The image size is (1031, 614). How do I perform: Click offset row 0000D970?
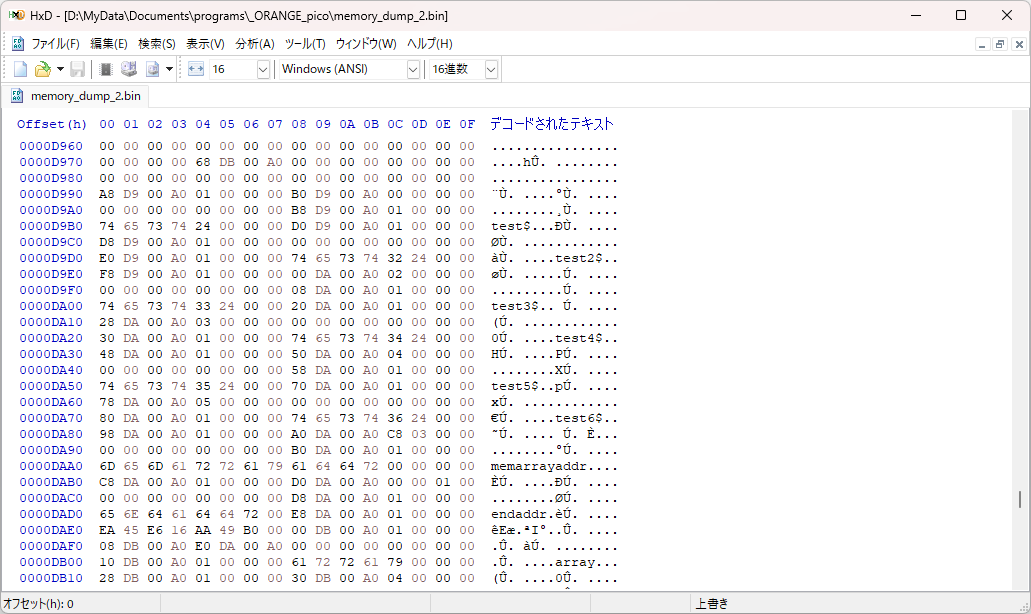coord(51,162)
